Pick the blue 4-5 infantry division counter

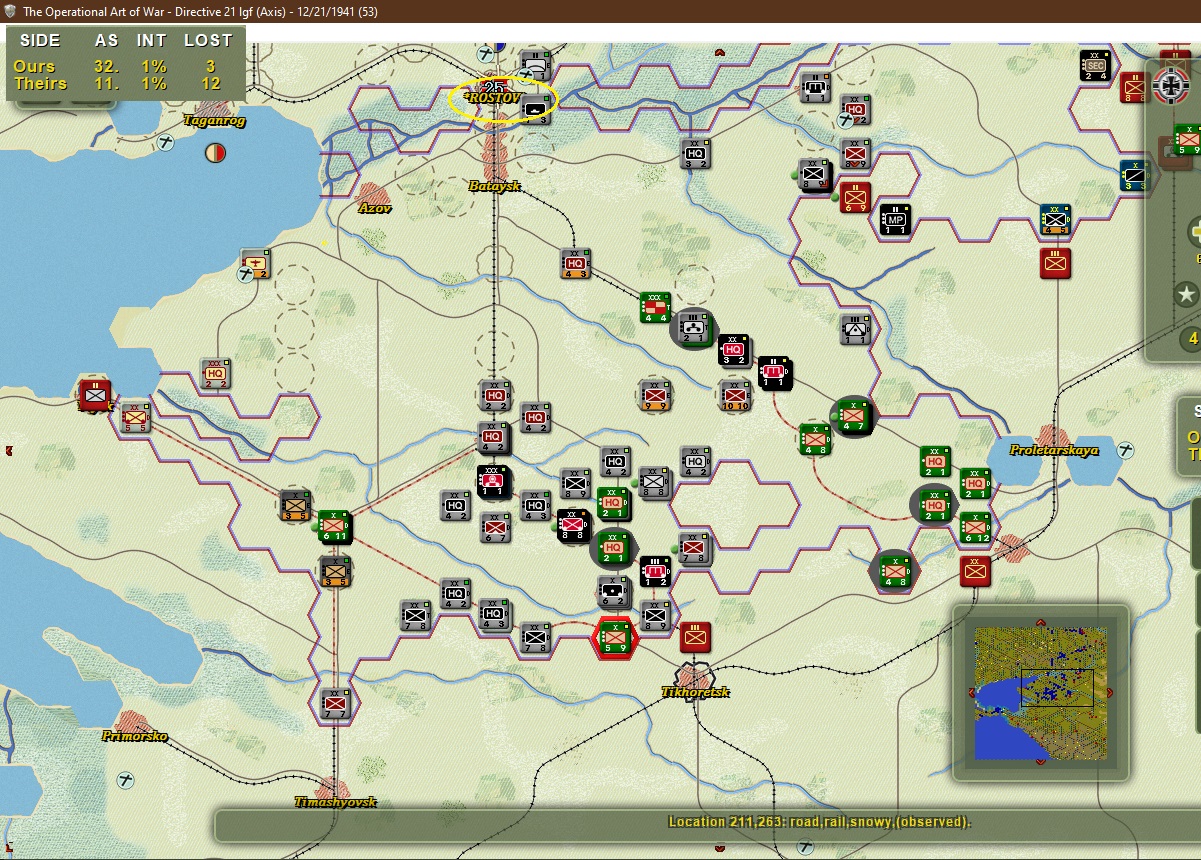[x=1055, y=219]
